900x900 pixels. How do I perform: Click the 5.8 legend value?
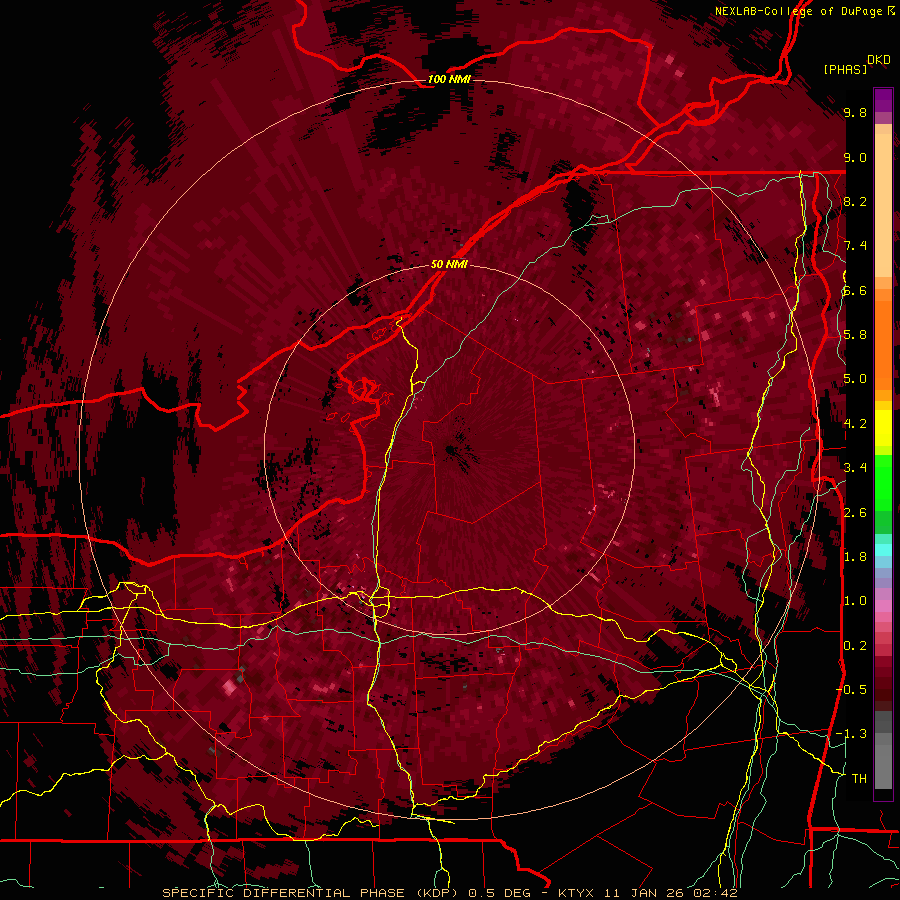click(855, 335)
